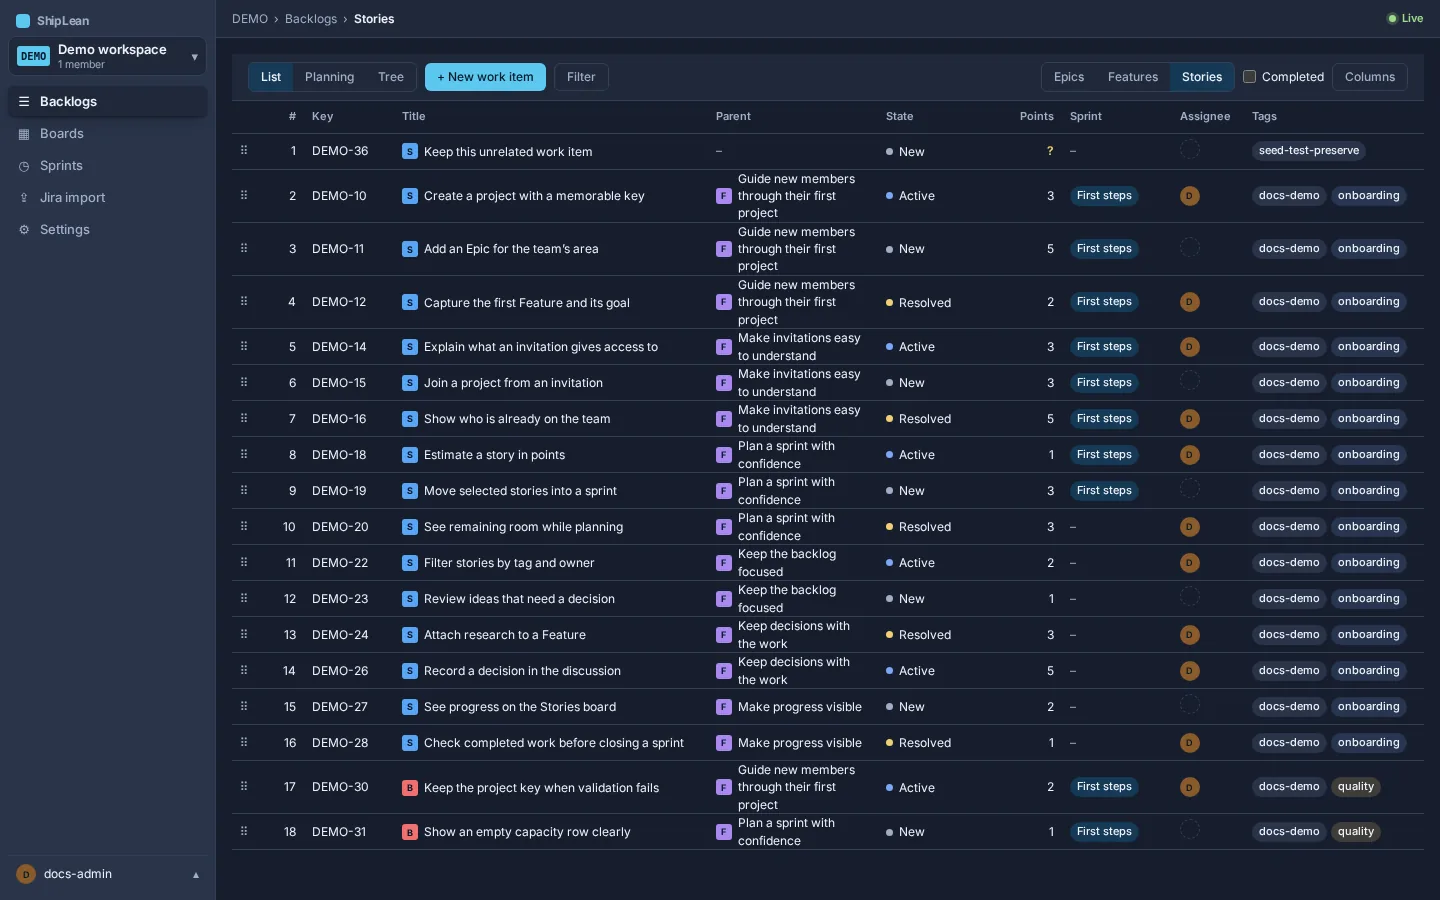Screen dimensions: 1440x900
Task: Click the key DEMO-24
Action: pos(340,635)
